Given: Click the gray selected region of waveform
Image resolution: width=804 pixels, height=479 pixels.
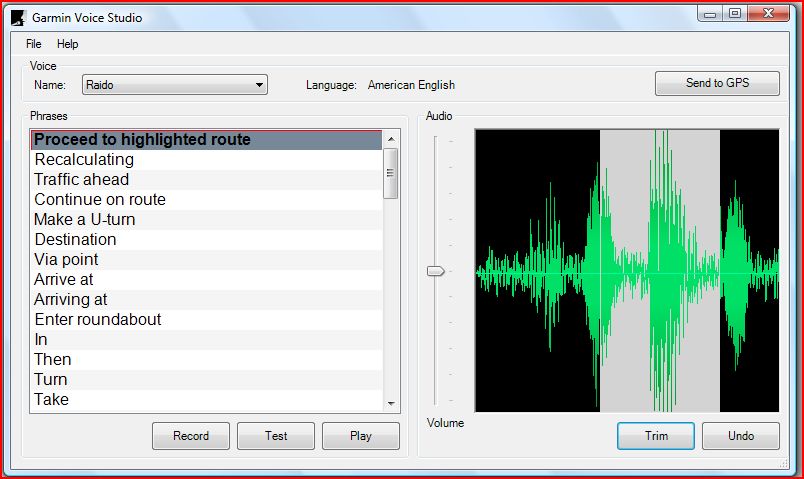Looking at the screenshot, I should [x=660, y=271].
